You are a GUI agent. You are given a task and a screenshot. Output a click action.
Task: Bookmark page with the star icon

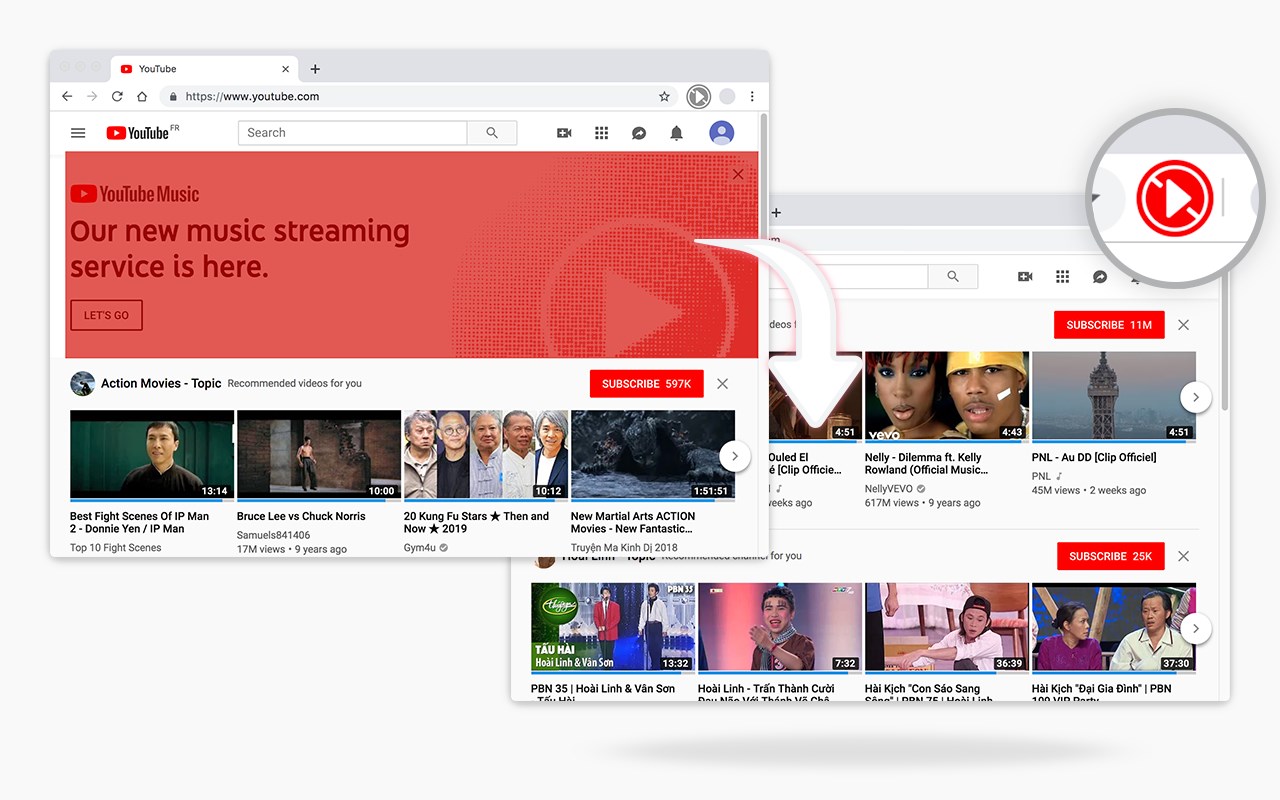point(664,97)
